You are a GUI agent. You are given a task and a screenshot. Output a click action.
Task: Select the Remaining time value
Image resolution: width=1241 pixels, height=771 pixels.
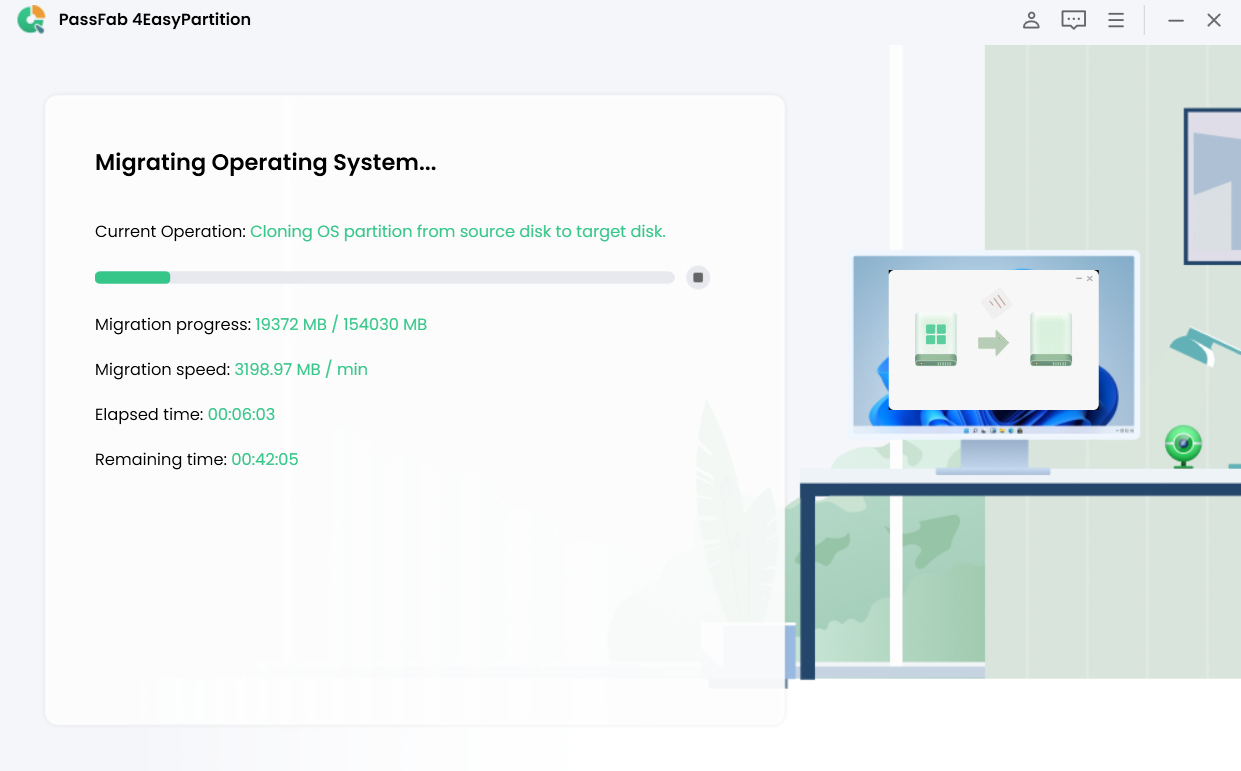click(x=264, y=459)
